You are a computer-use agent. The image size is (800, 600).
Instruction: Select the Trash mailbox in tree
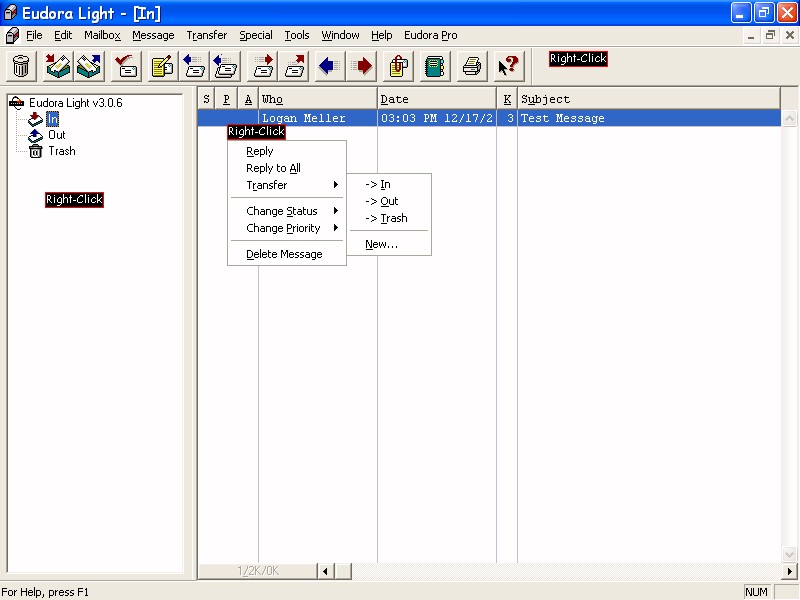tap(62, 151)
